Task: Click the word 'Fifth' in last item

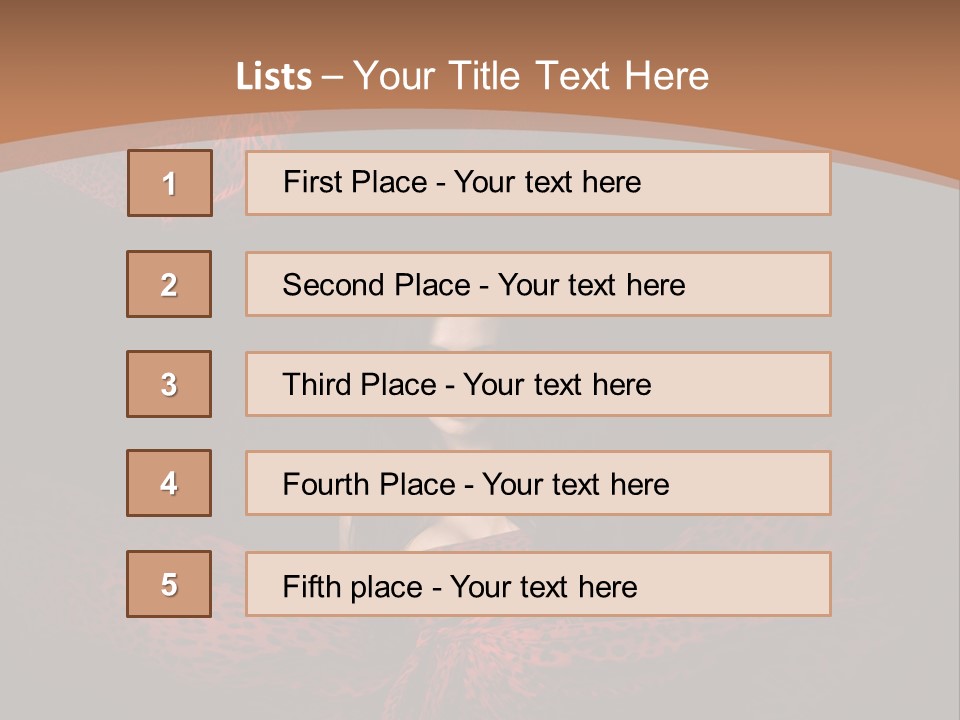Action: pos(312,586)
